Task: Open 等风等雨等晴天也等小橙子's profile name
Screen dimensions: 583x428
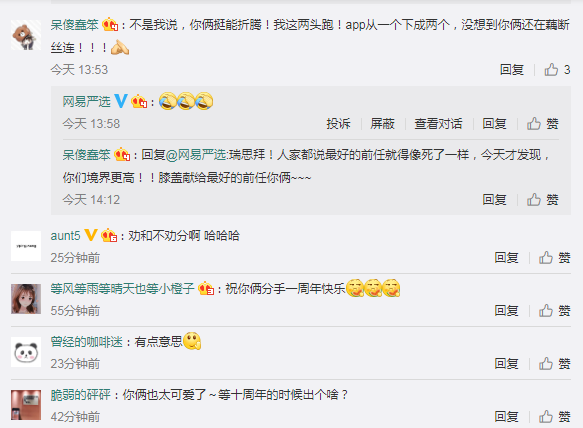Action: coord(122,288)
